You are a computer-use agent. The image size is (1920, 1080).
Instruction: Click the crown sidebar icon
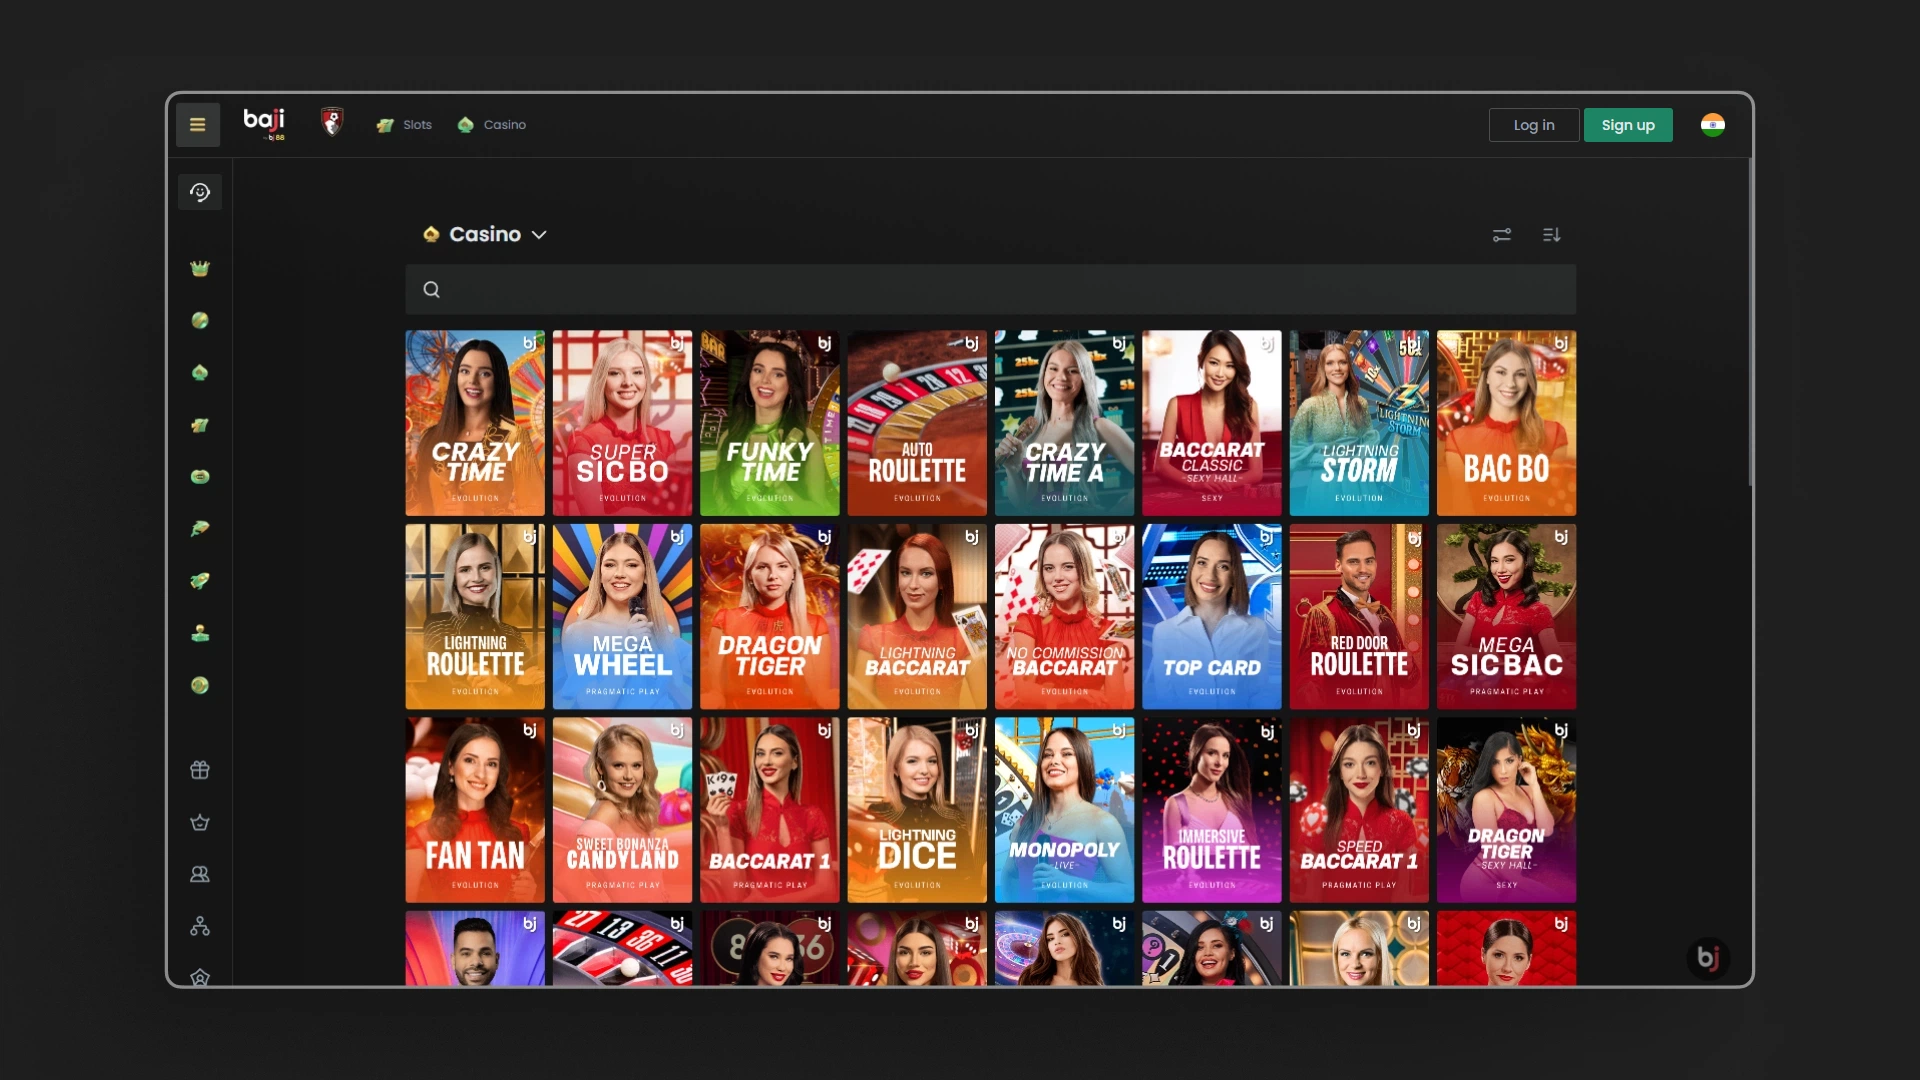click(200, 268)
